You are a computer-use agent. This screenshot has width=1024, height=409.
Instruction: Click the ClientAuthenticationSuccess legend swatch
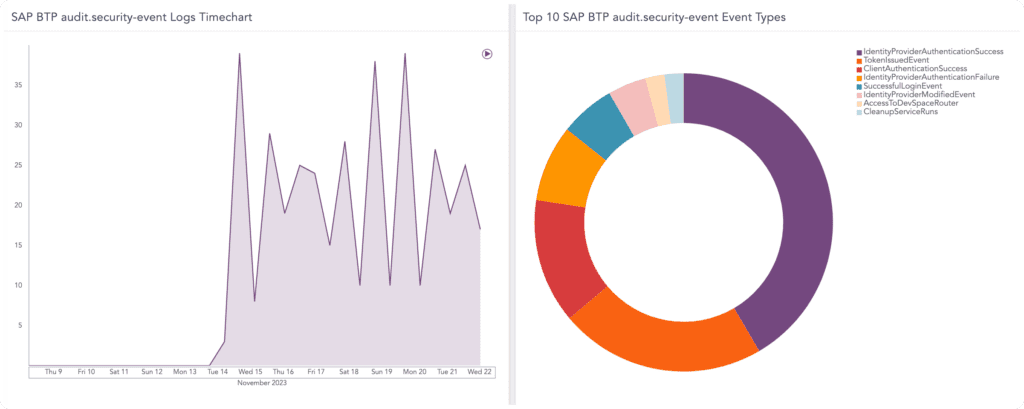[859, 69]
